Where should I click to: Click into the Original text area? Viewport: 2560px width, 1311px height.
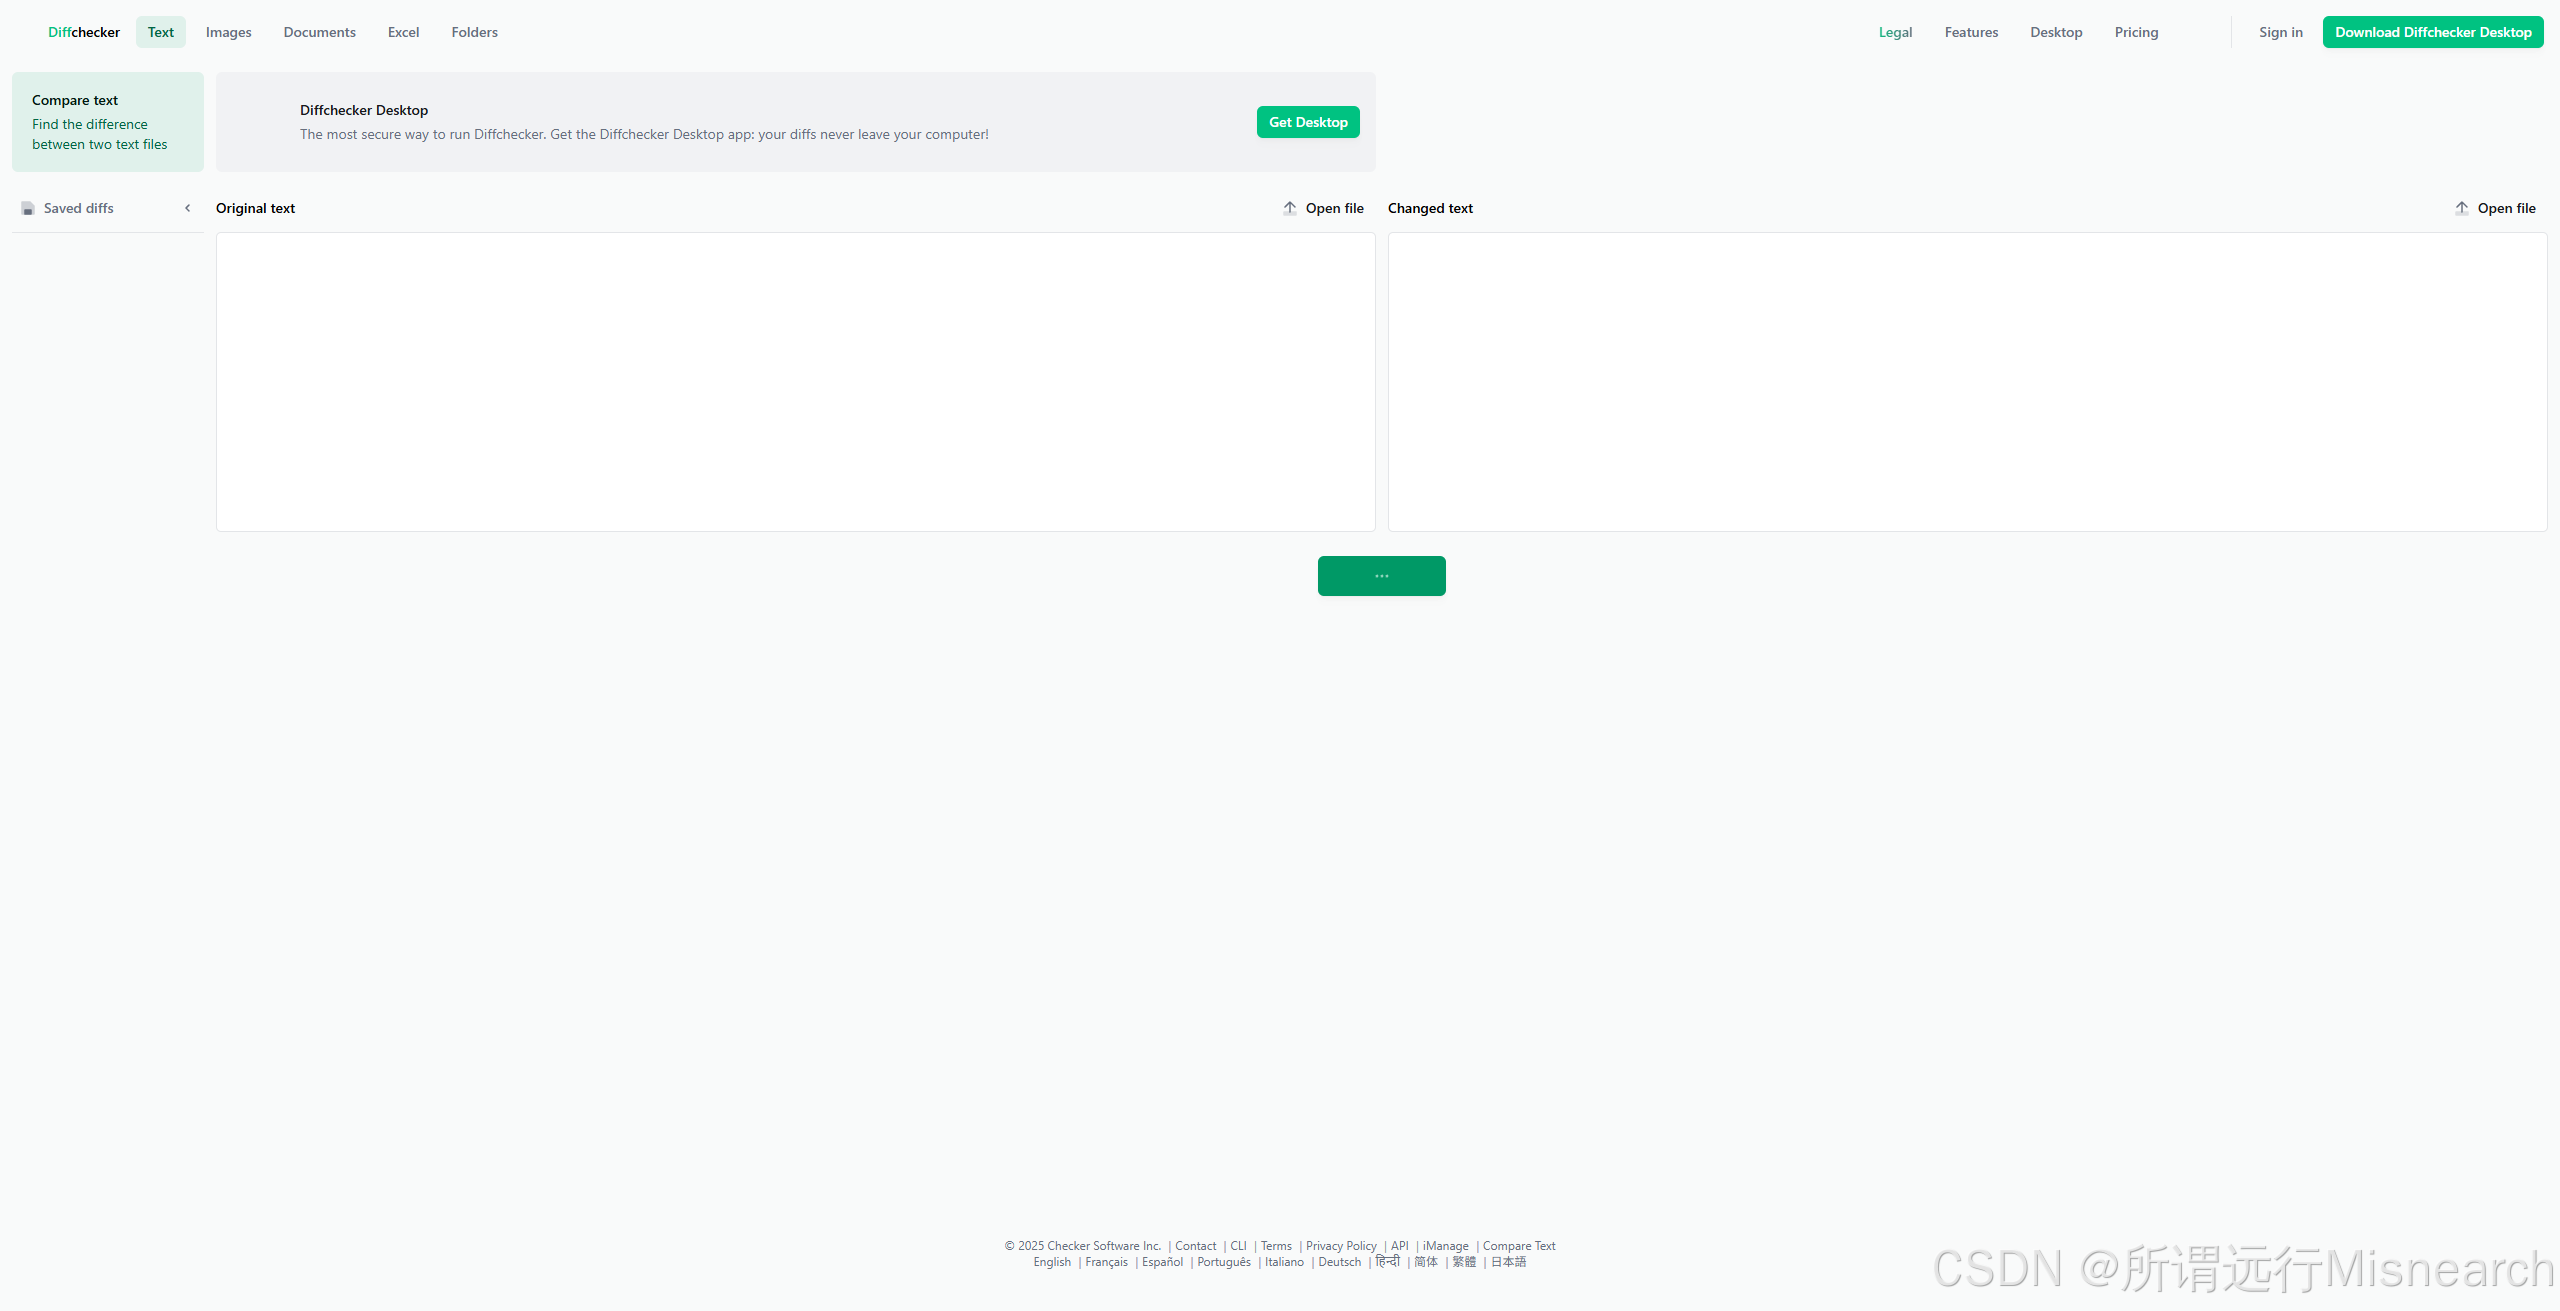click(x=795, y=382)
